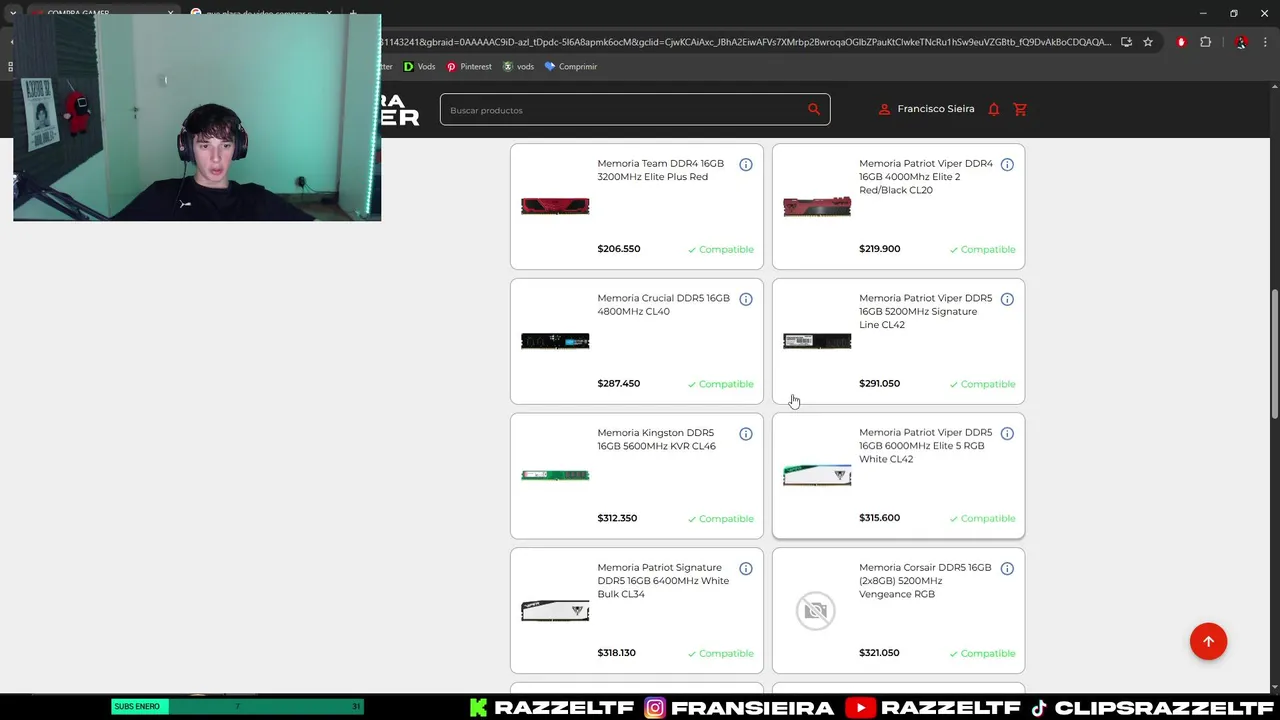The width and height of the screenshot is (1280, 720).
Task: Open the Comprimir bookmark
Action: pyautogui.click(x=570, y=66)
